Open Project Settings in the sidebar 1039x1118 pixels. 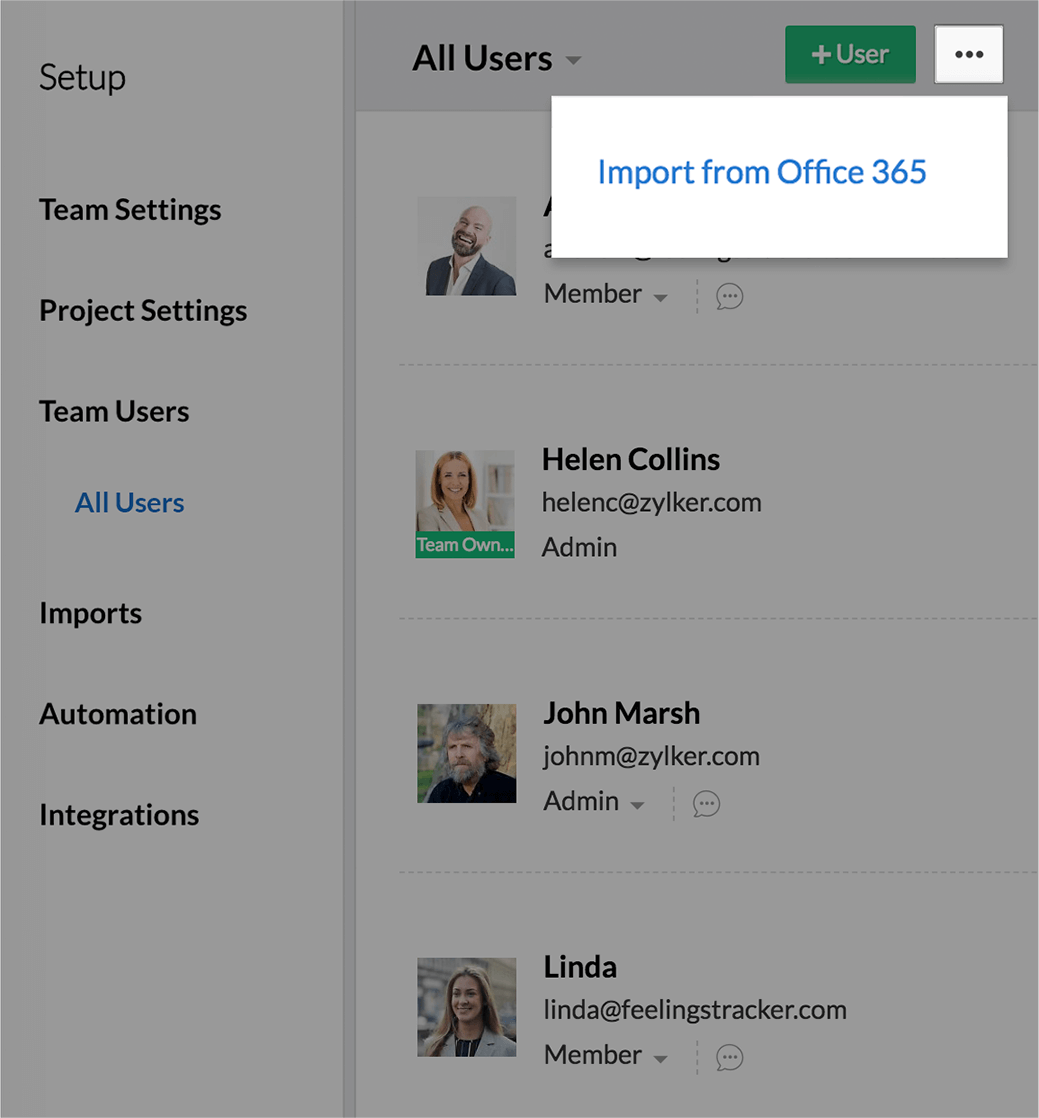143,311
